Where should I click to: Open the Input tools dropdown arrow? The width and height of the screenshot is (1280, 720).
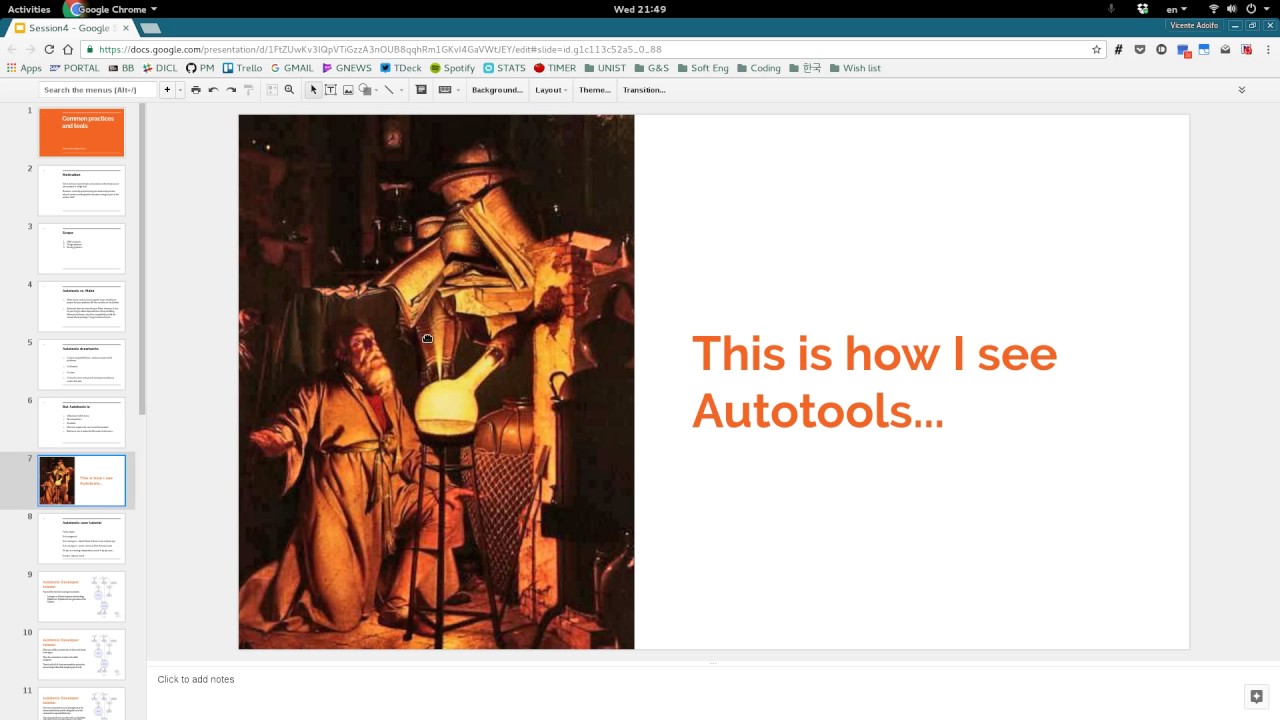point(458,90)
